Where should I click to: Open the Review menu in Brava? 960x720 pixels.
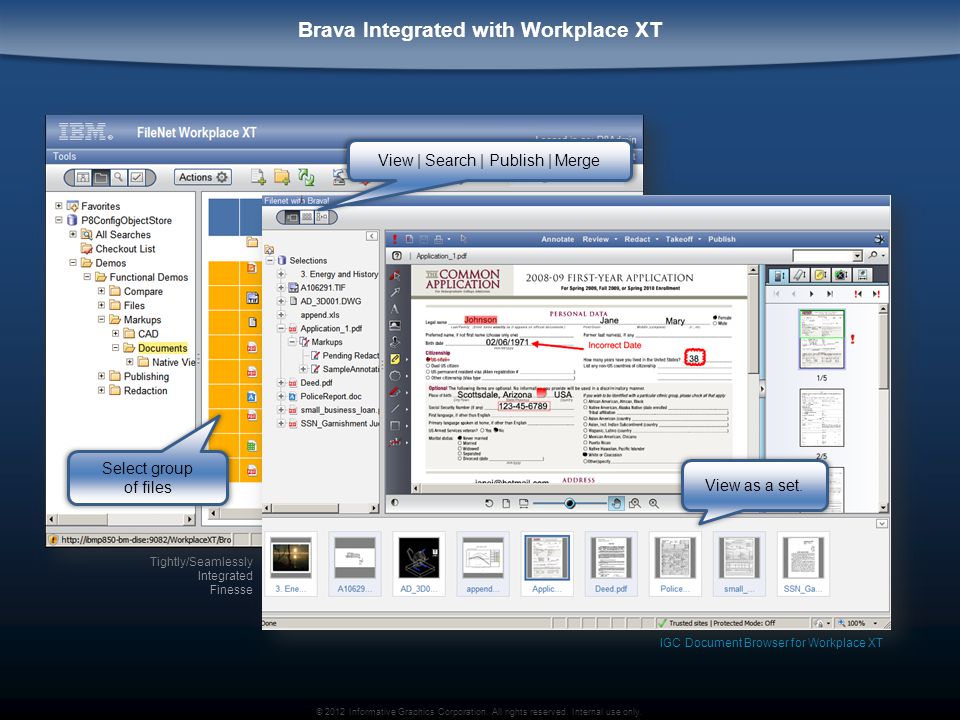coord(596,239)
